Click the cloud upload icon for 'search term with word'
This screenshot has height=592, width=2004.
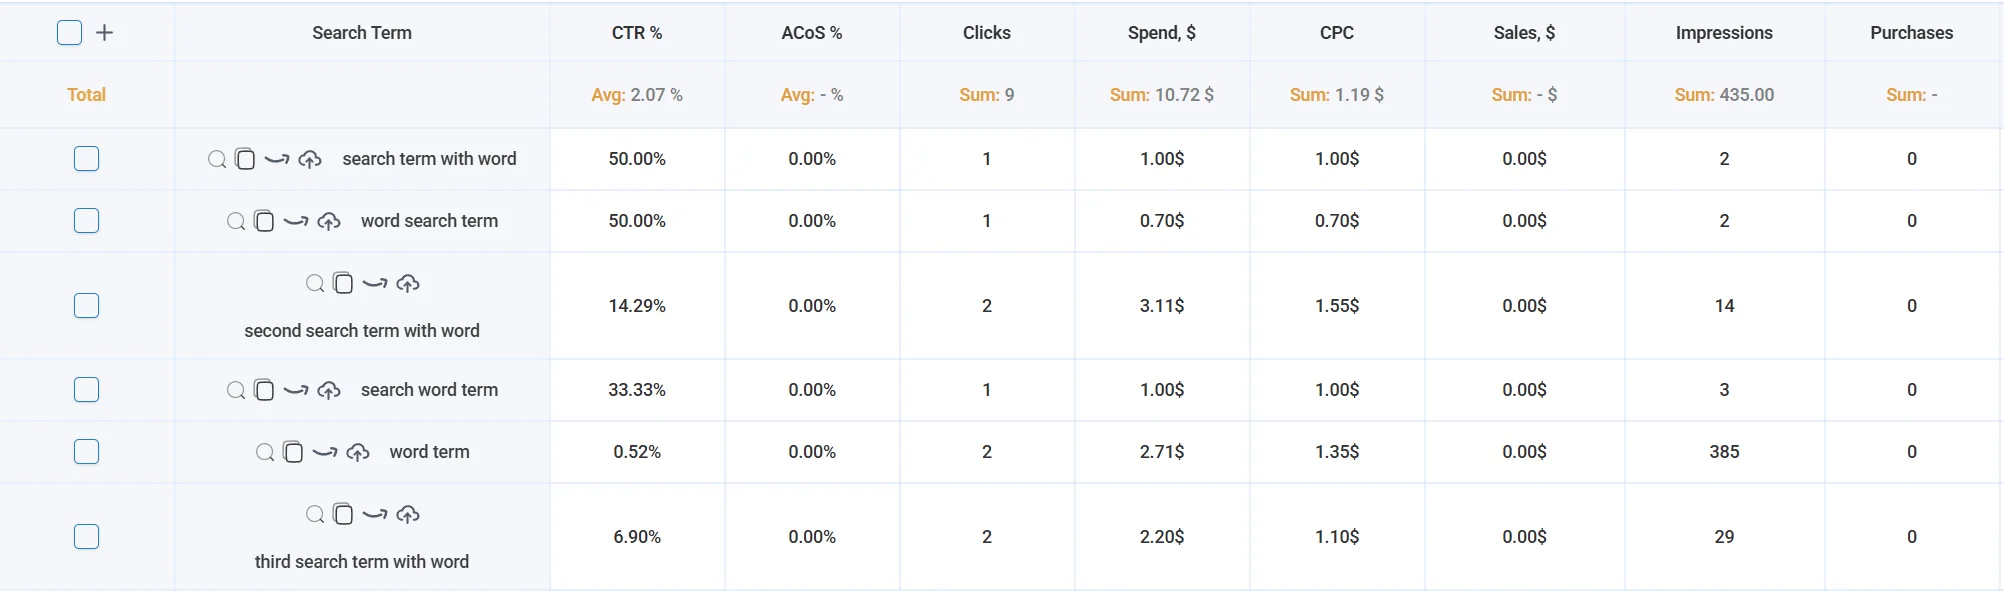(310, 159)
